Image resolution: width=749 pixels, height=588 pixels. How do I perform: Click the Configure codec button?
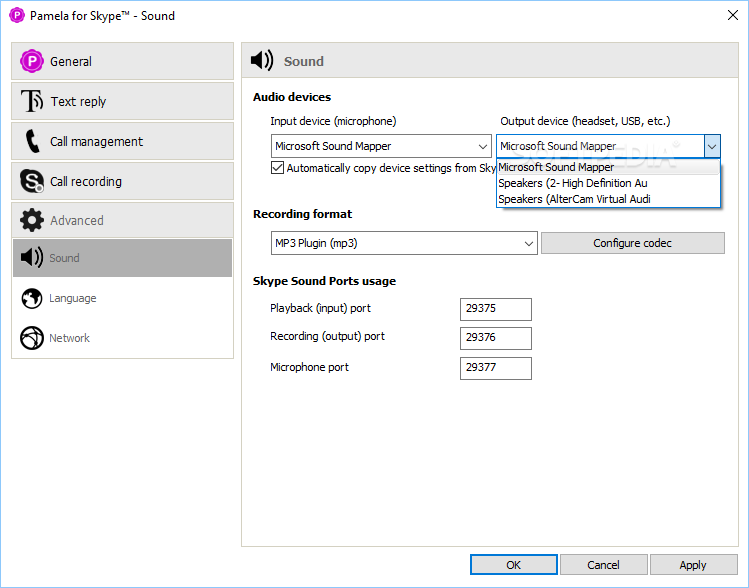pyautogui.click(x=632, y=243)
